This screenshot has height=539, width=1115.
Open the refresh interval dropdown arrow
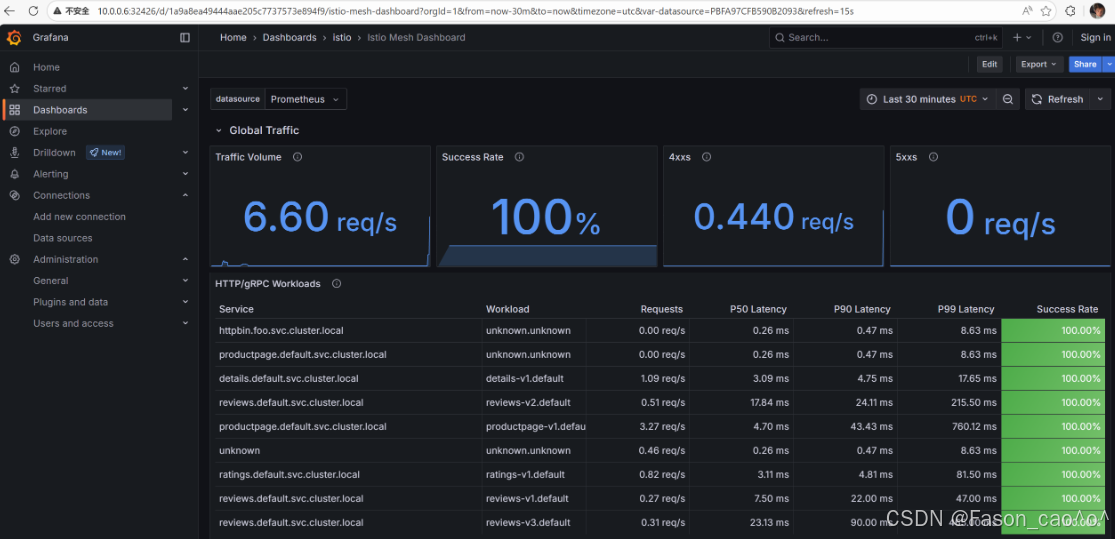tap(1101, 100)
